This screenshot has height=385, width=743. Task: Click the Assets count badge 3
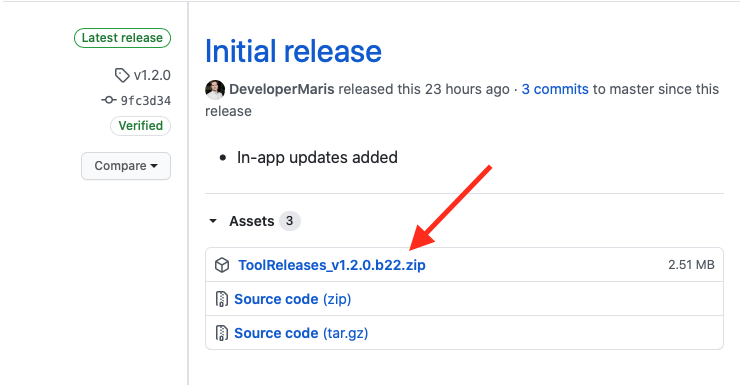coord(290,221)
